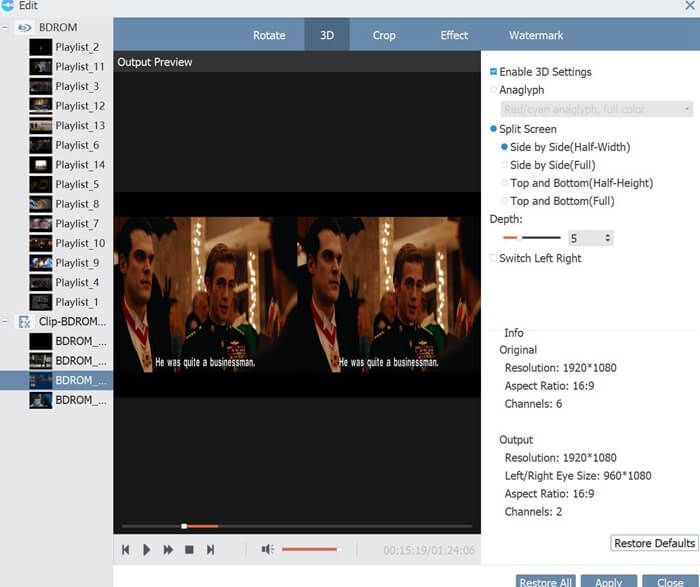Select Playlist_9 thumbnail
The image size is (700, 587).
[41, 263]
